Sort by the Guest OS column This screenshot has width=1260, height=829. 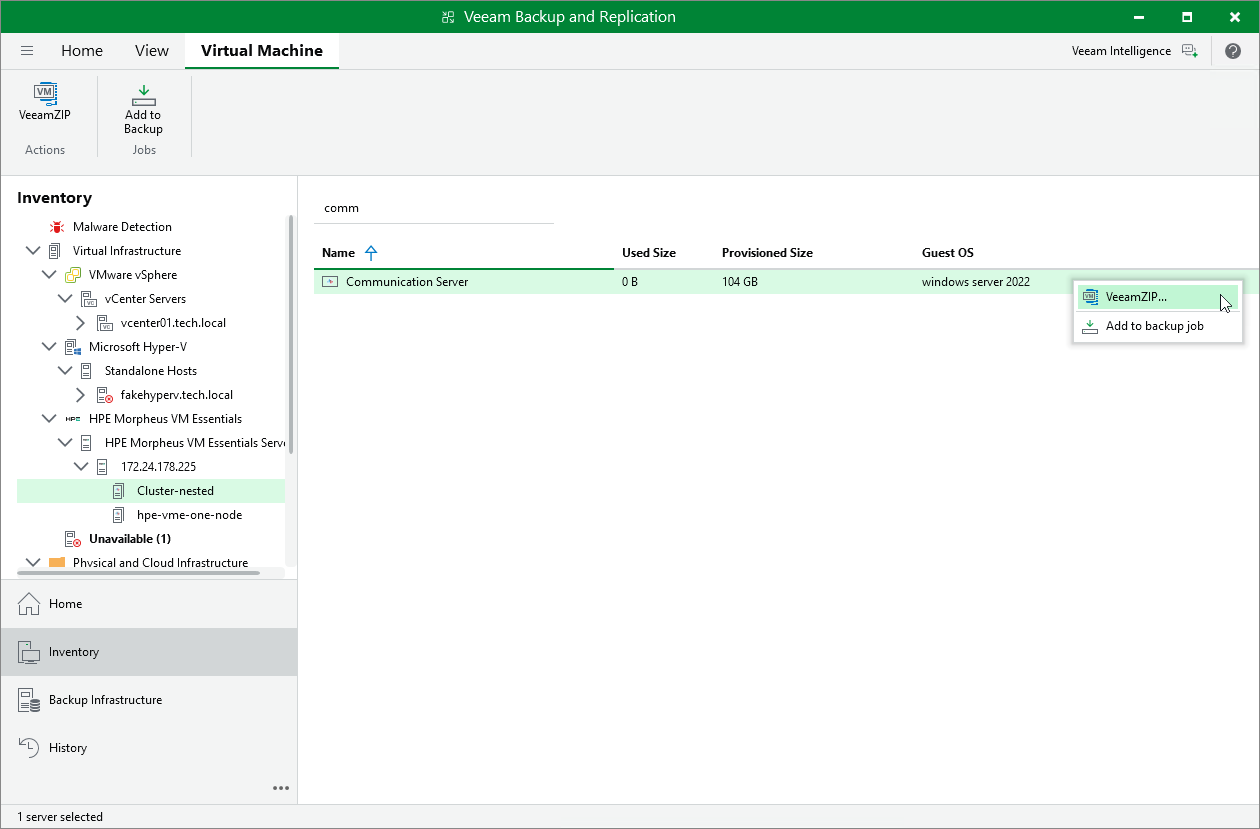tap(947, 253)
